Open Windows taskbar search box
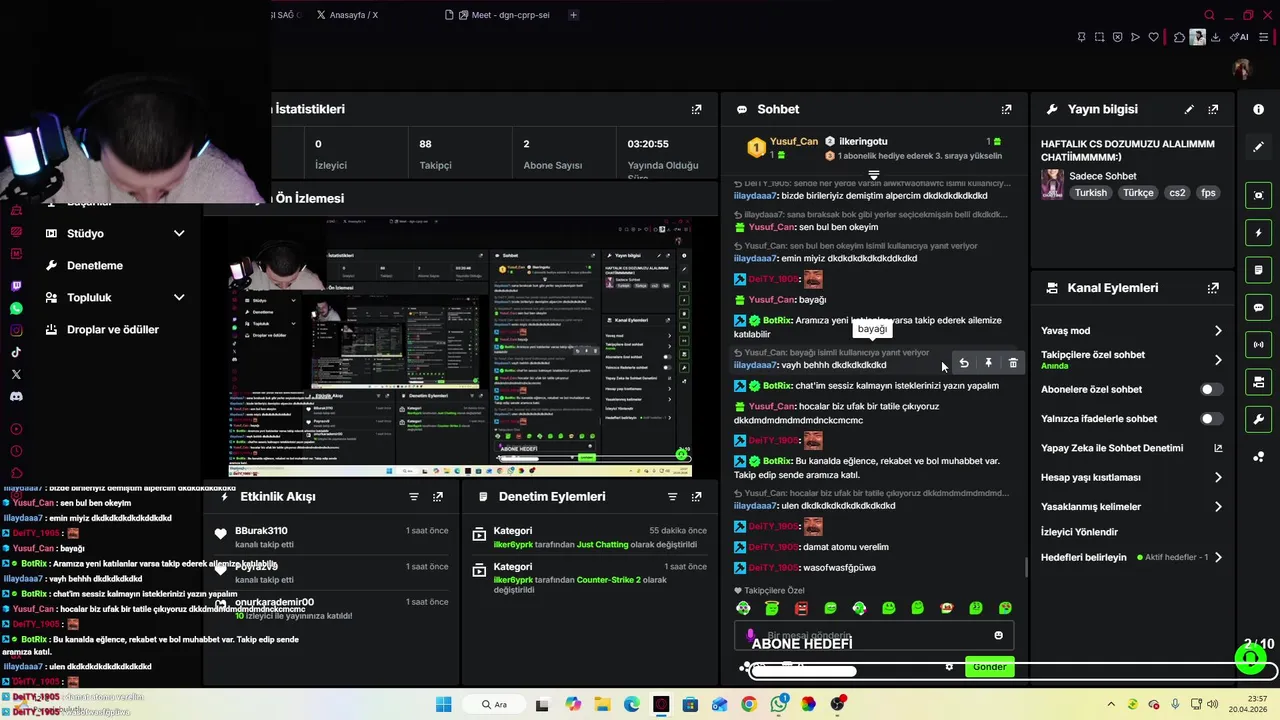This screenshot has height=720, width=1280. 495,704
